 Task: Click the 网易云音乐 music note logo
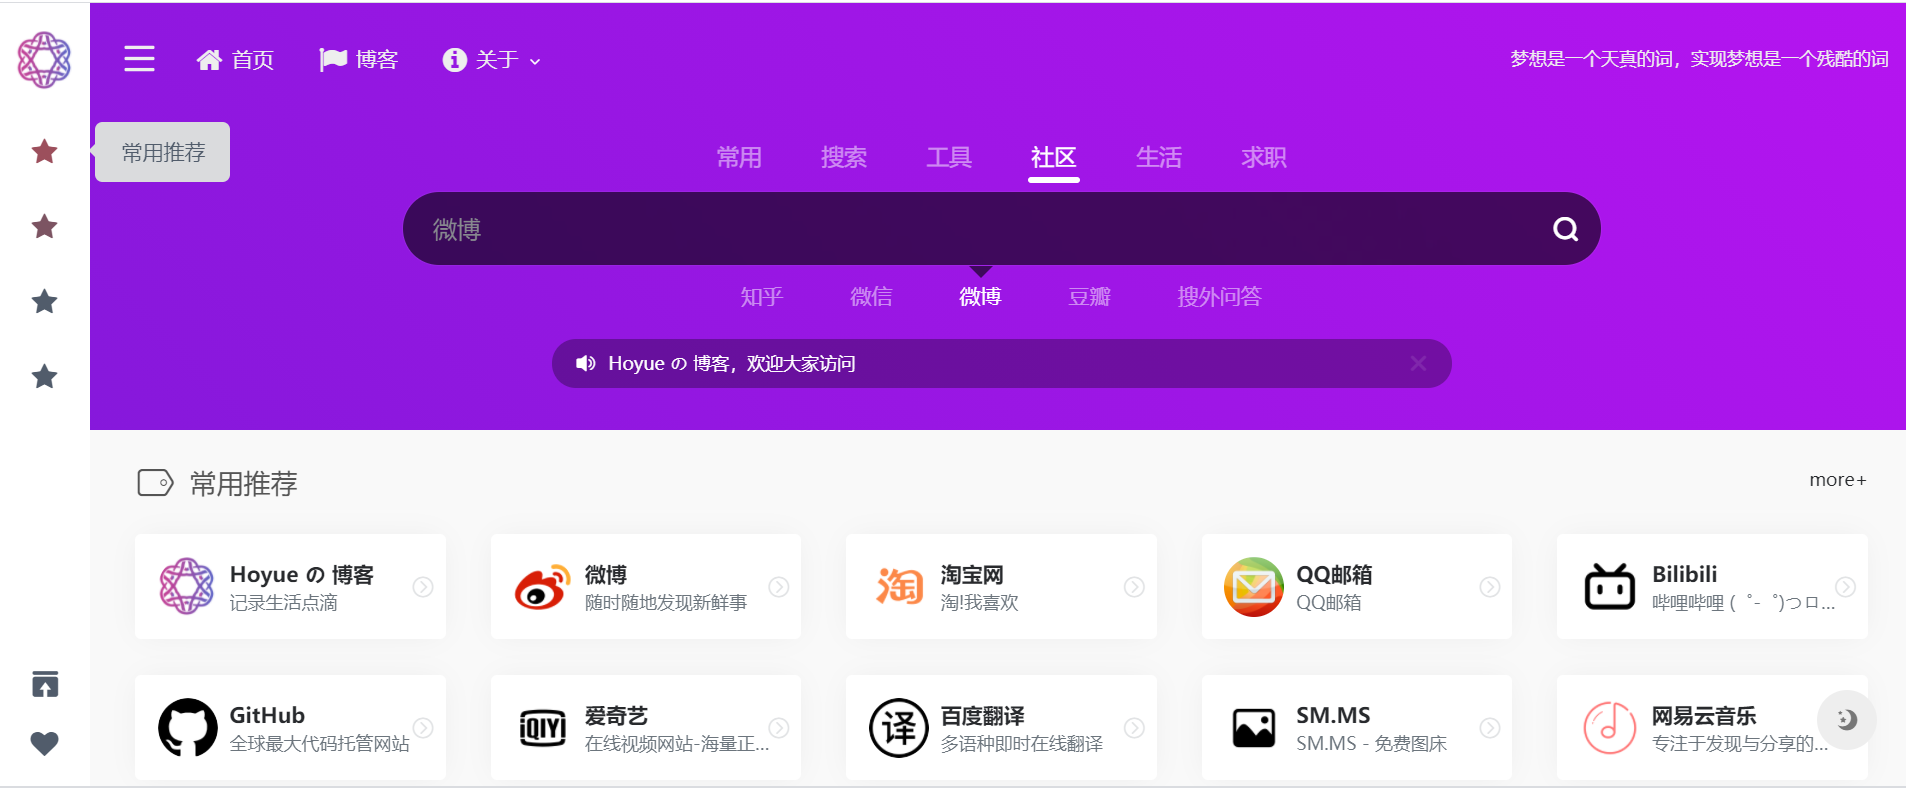tap(1609, 727)
